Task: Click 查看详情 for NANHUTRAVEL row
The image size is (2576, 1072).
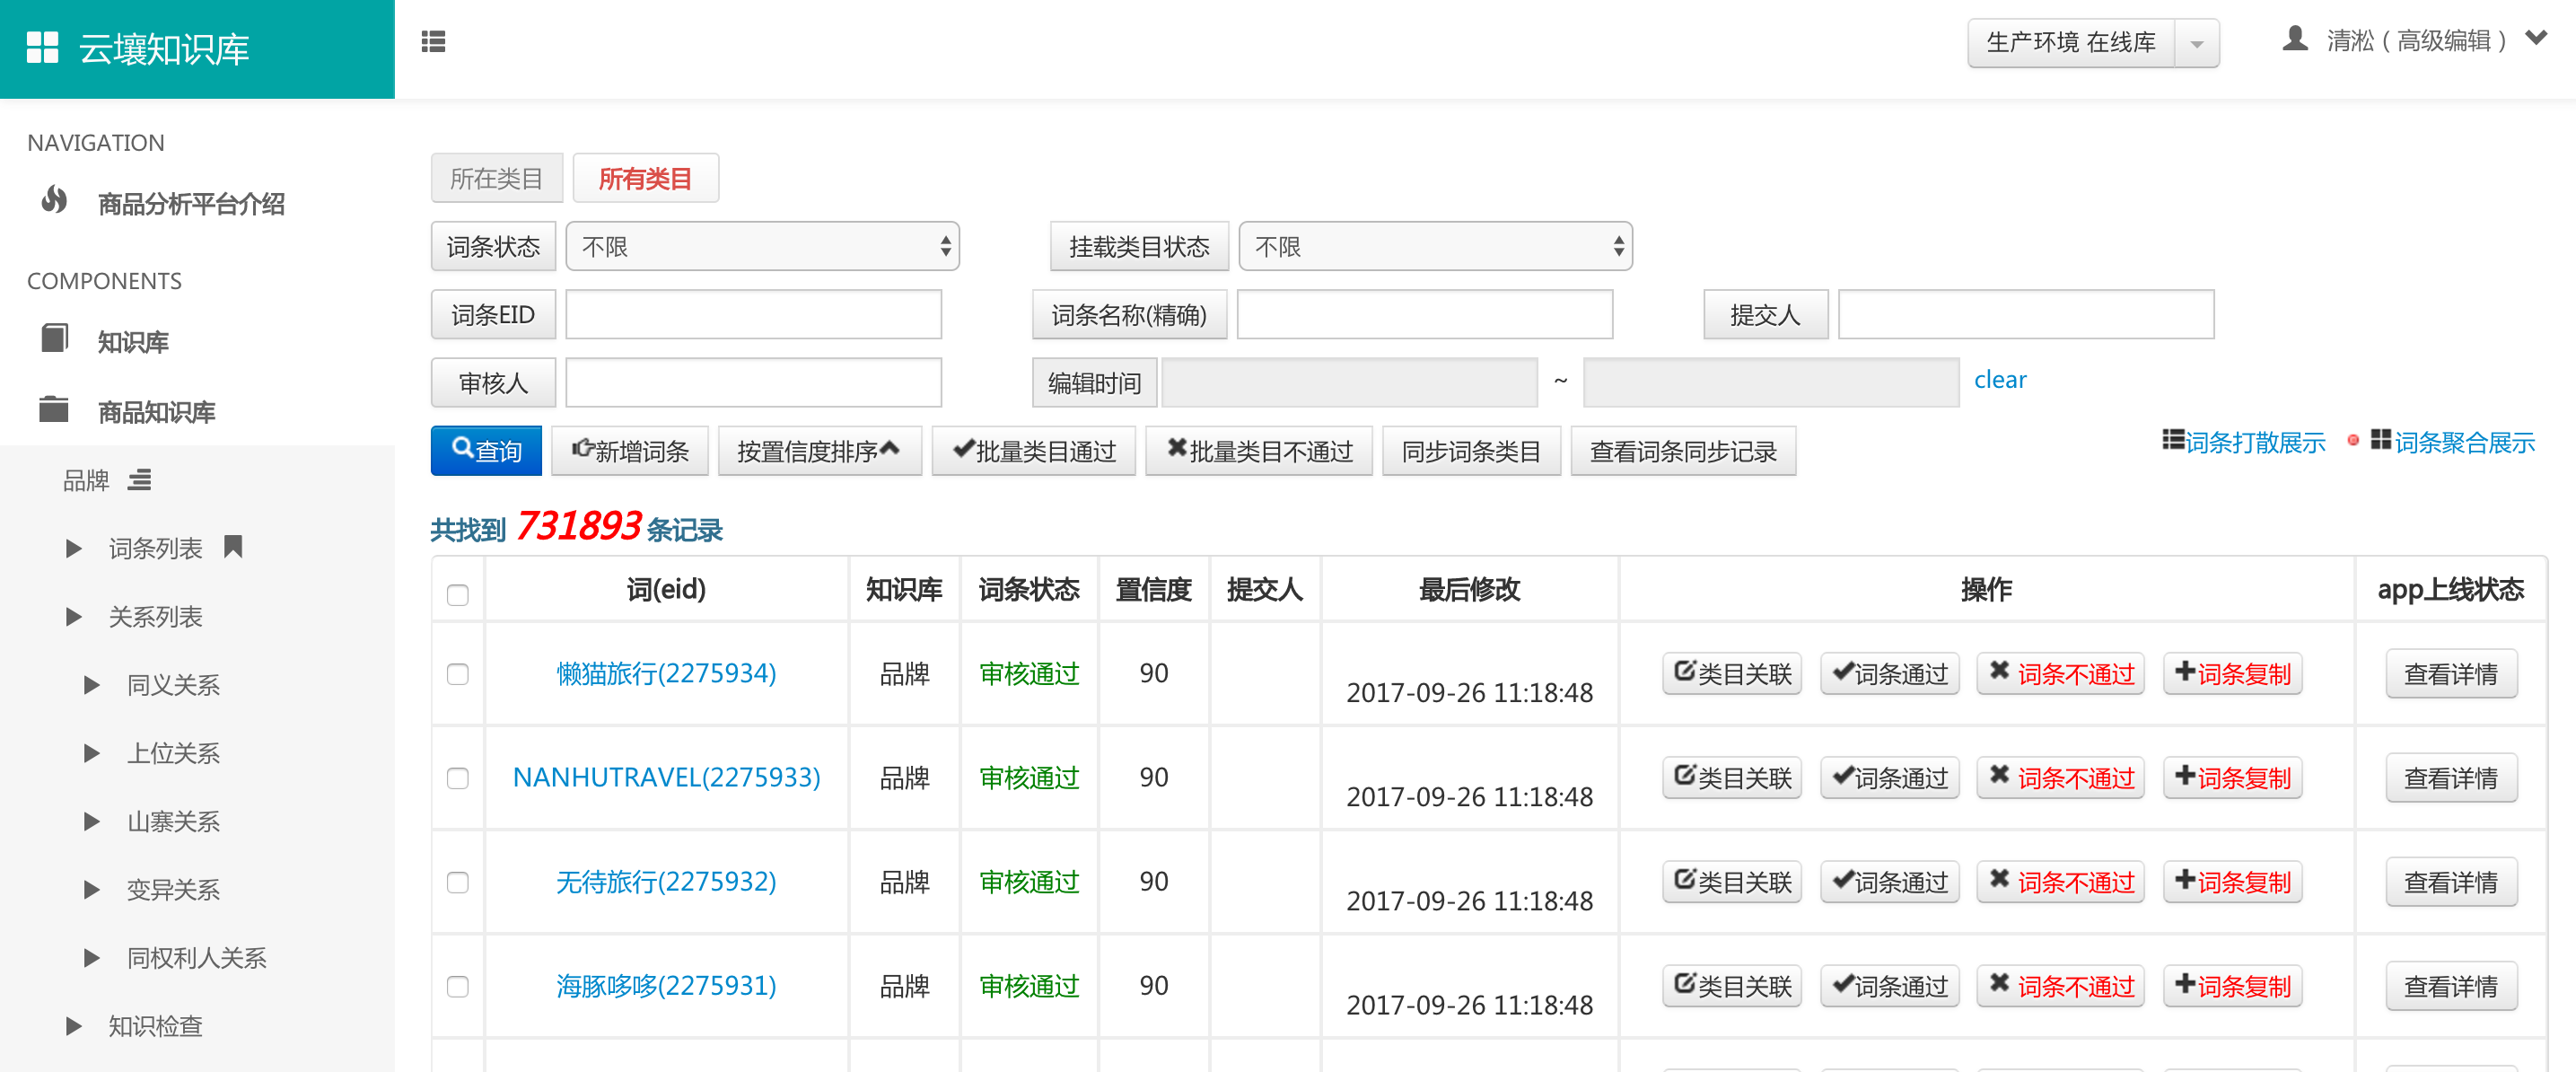Action: coord(2451,777)
